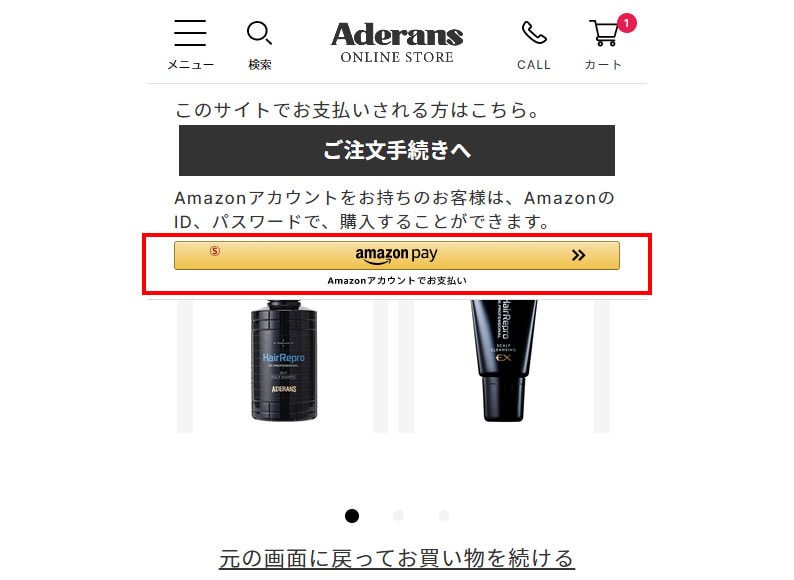Click the Amazonアカウントでお支払い caption
794x580 pixels.
(397, 281)
